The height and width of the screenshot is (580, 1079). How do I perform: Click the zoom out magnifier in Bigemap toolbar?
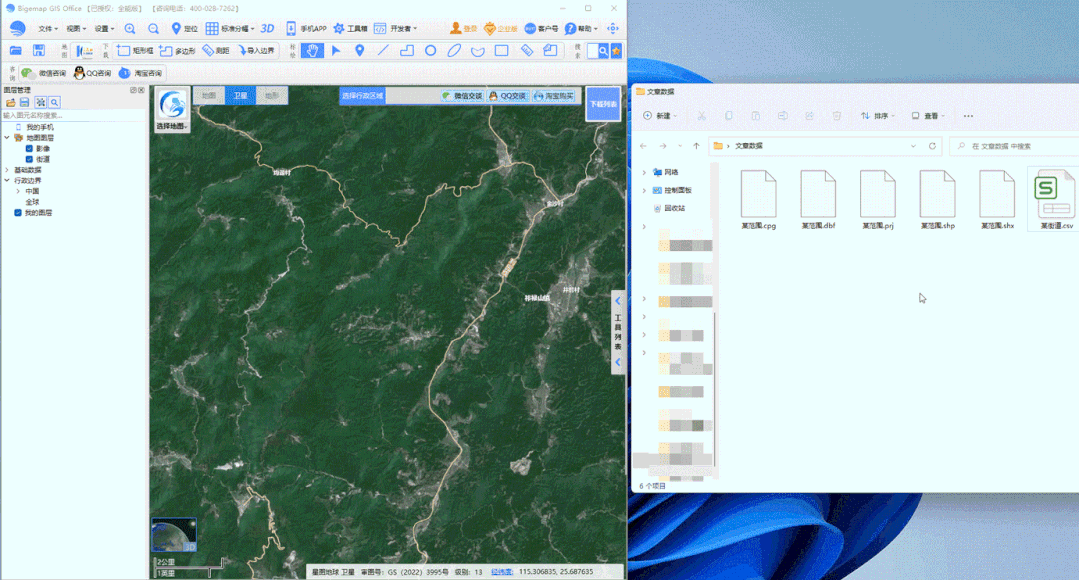click(x=153, y=29)
